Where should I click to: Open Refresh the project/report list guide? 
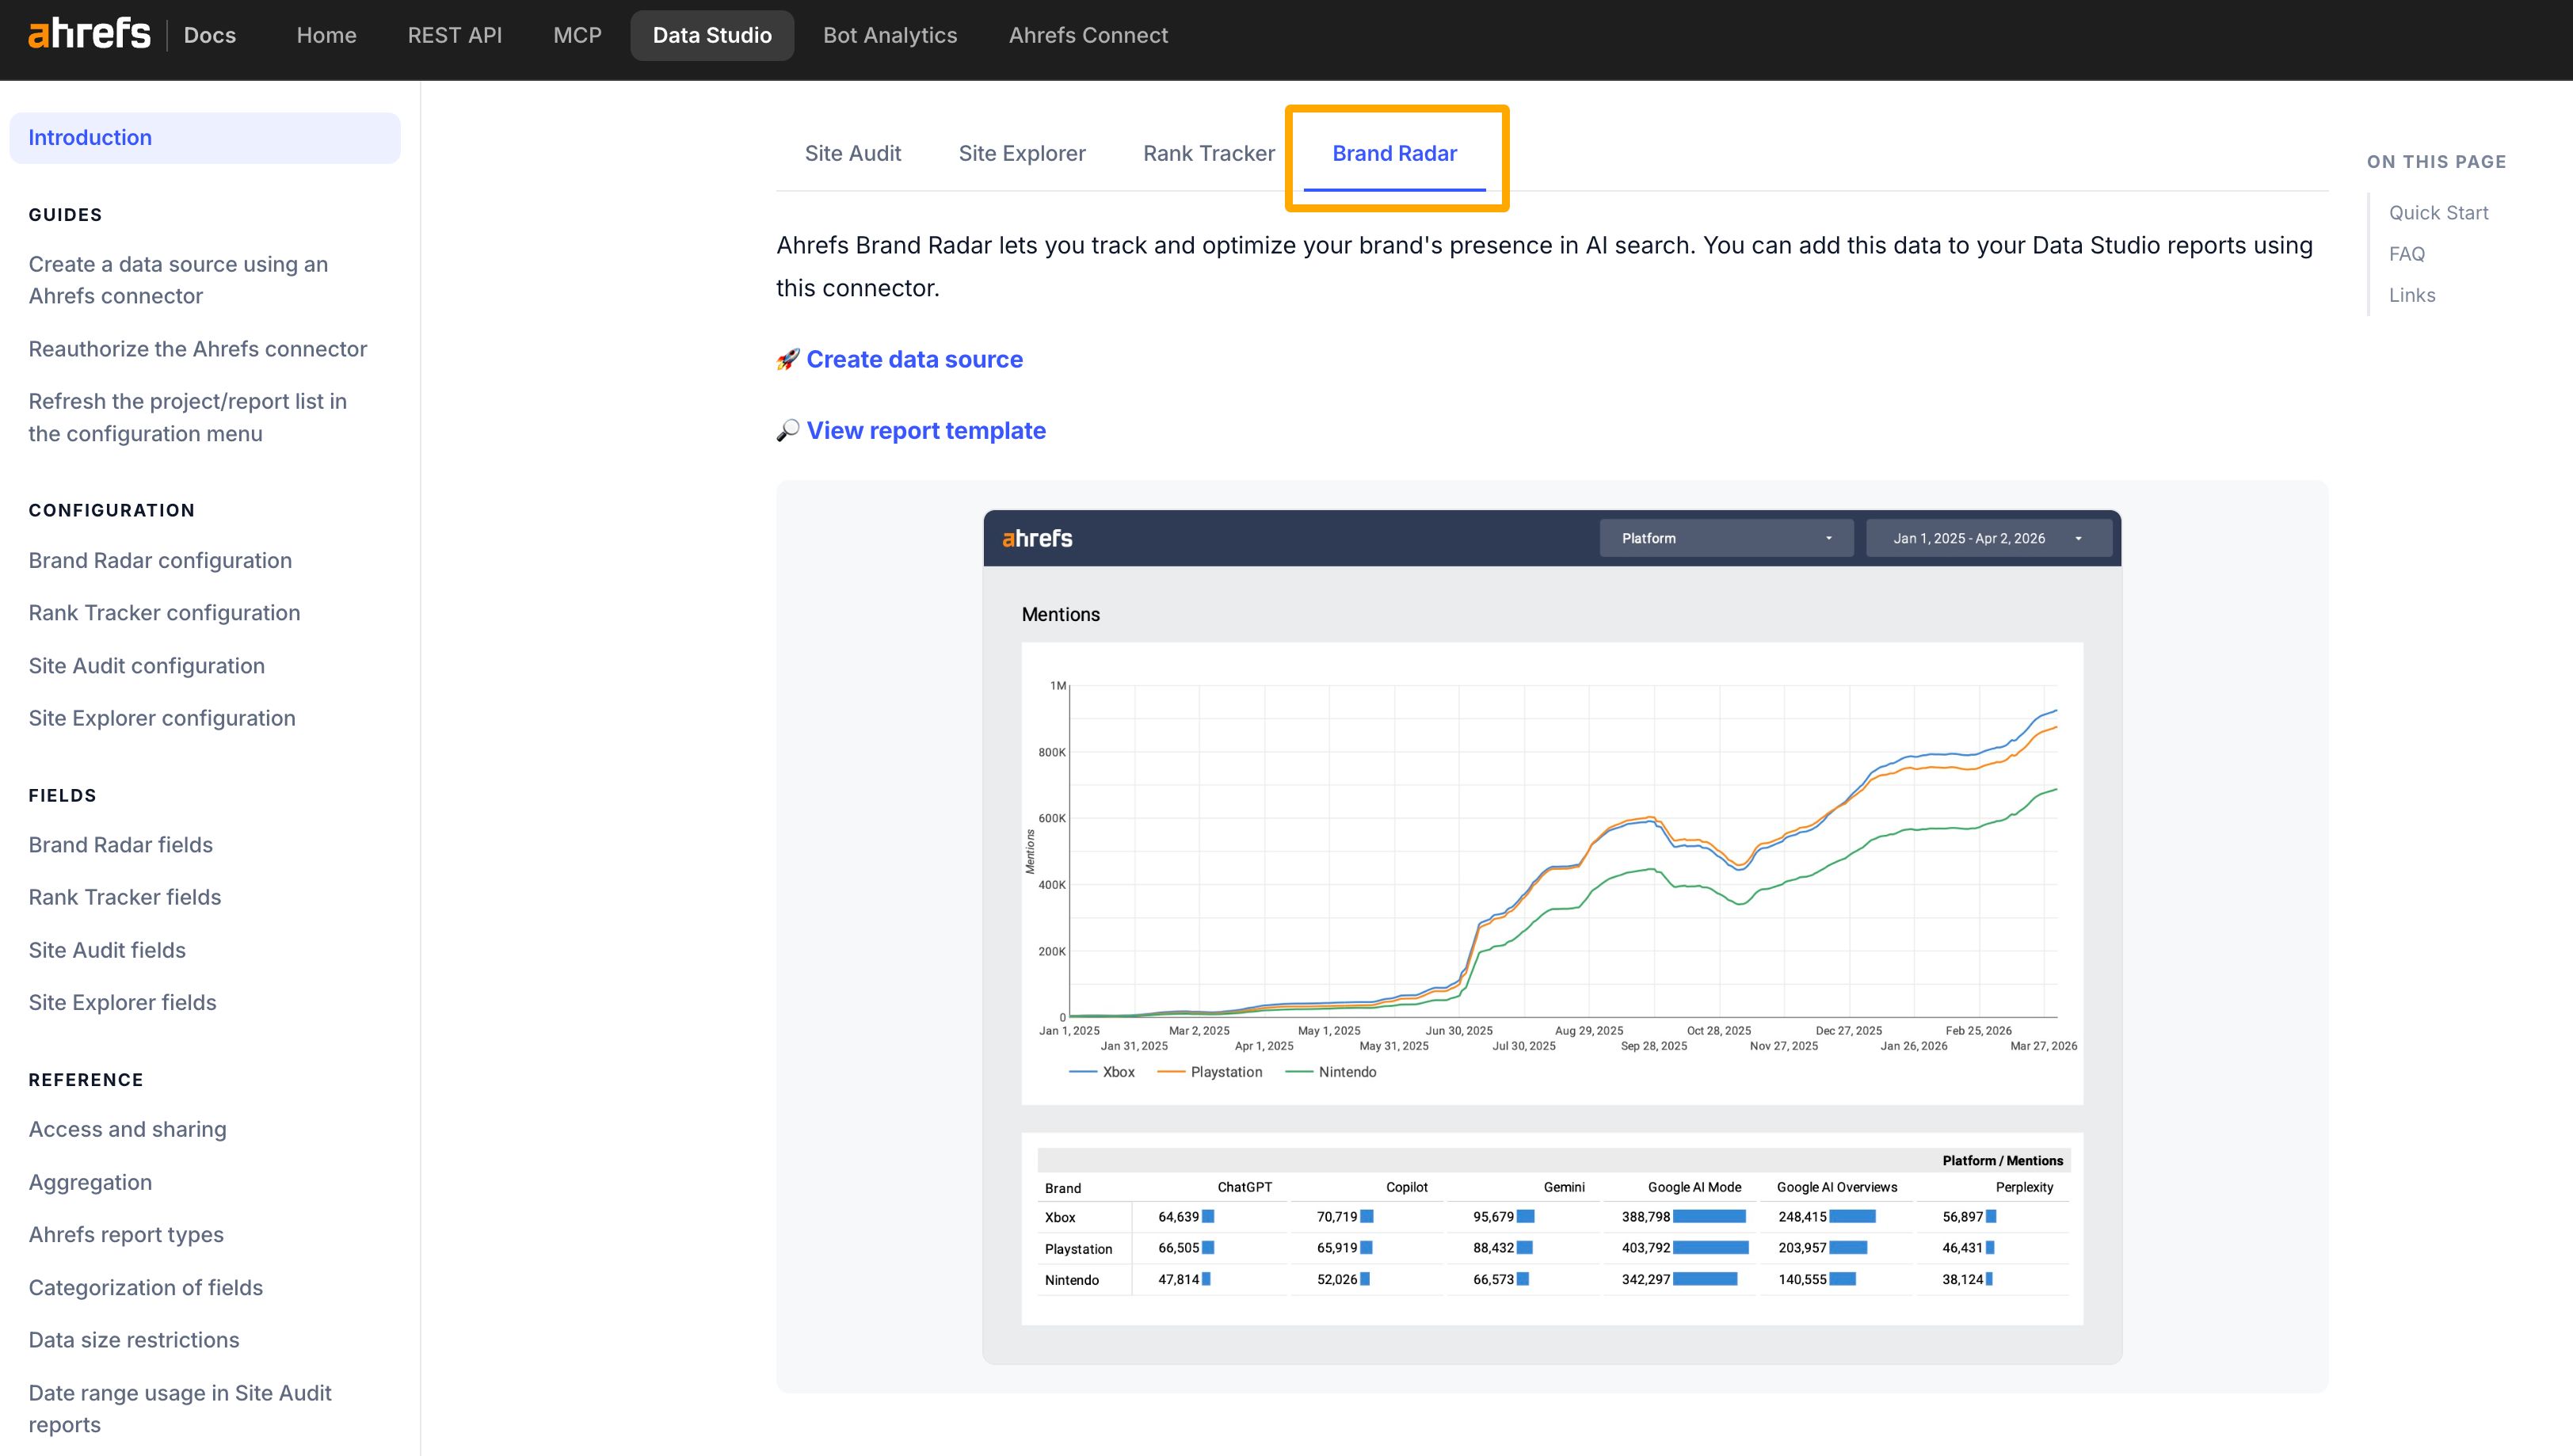pos(188,417)
